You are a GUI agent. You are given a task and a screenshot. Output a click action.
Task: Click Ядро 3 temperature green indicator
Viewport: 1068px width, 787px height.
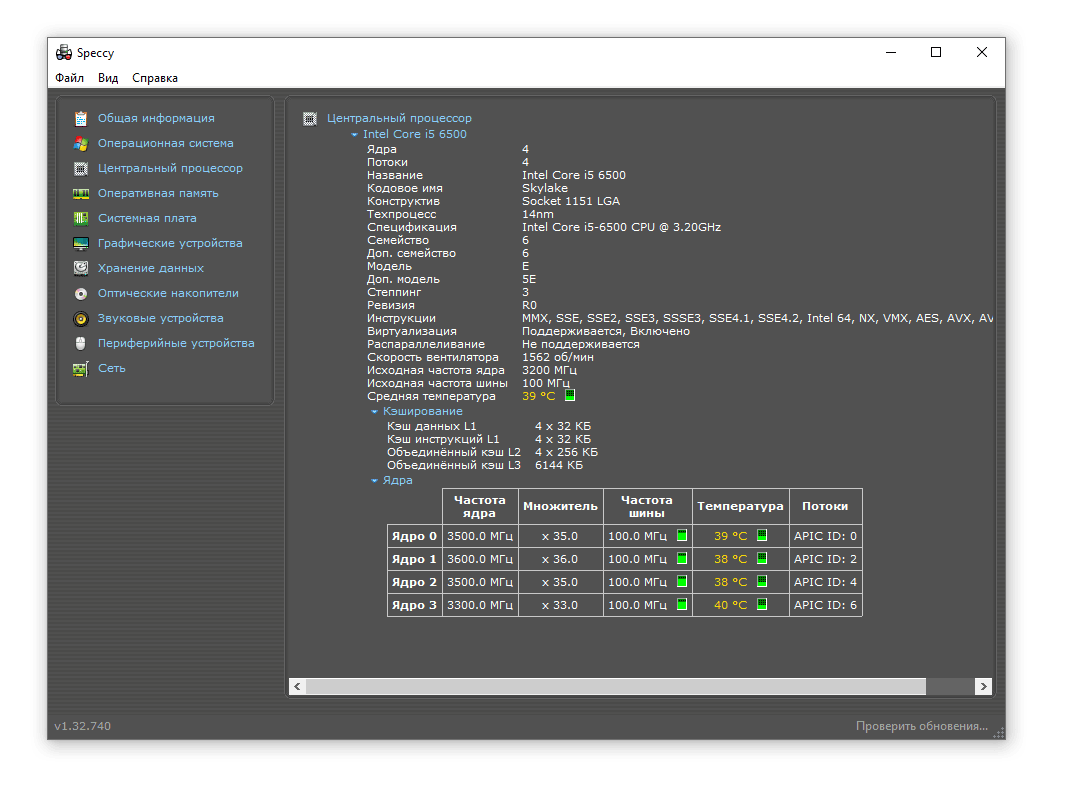coord(761,604)
